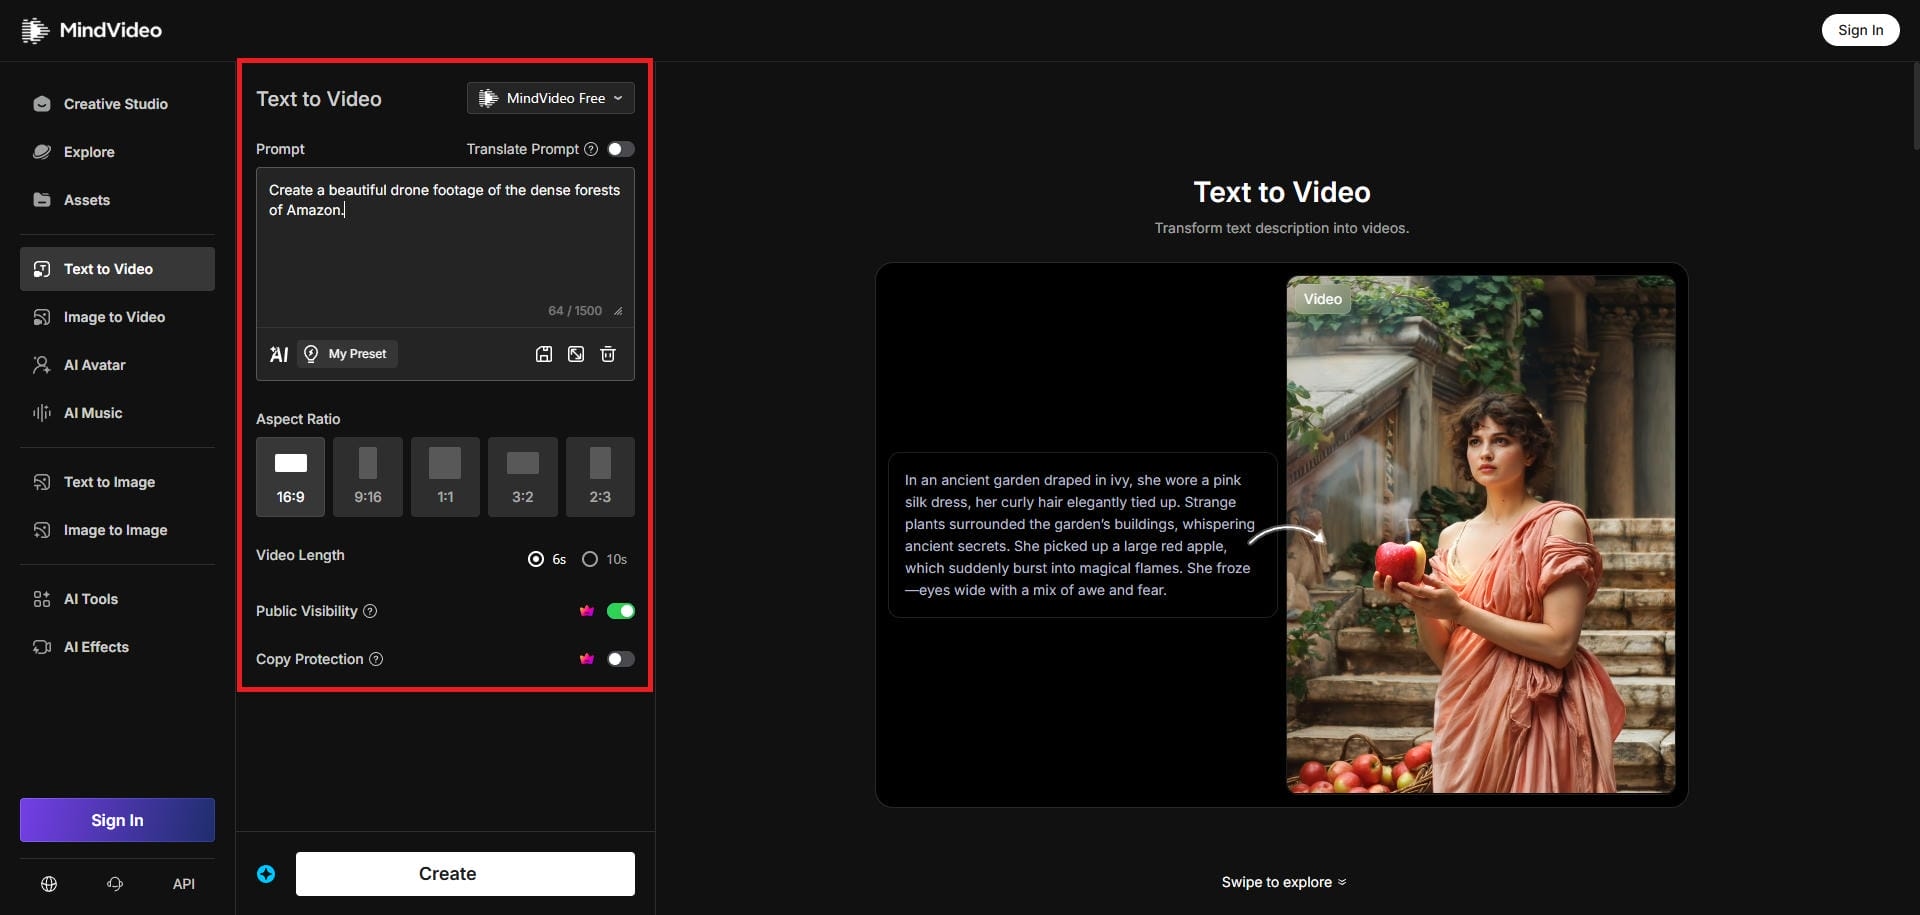Open language globe icon
The height and width of the screenshot is (915, 1920).
49,884
